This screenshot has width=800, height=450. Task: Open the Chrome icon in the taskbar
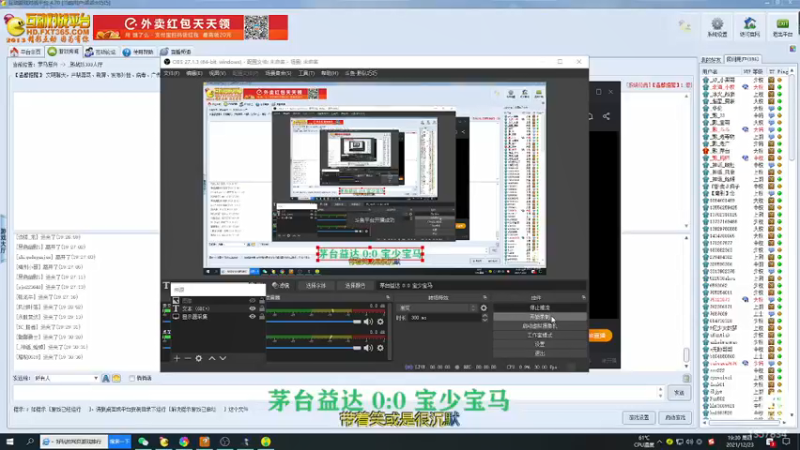click(x=184, y=441)
